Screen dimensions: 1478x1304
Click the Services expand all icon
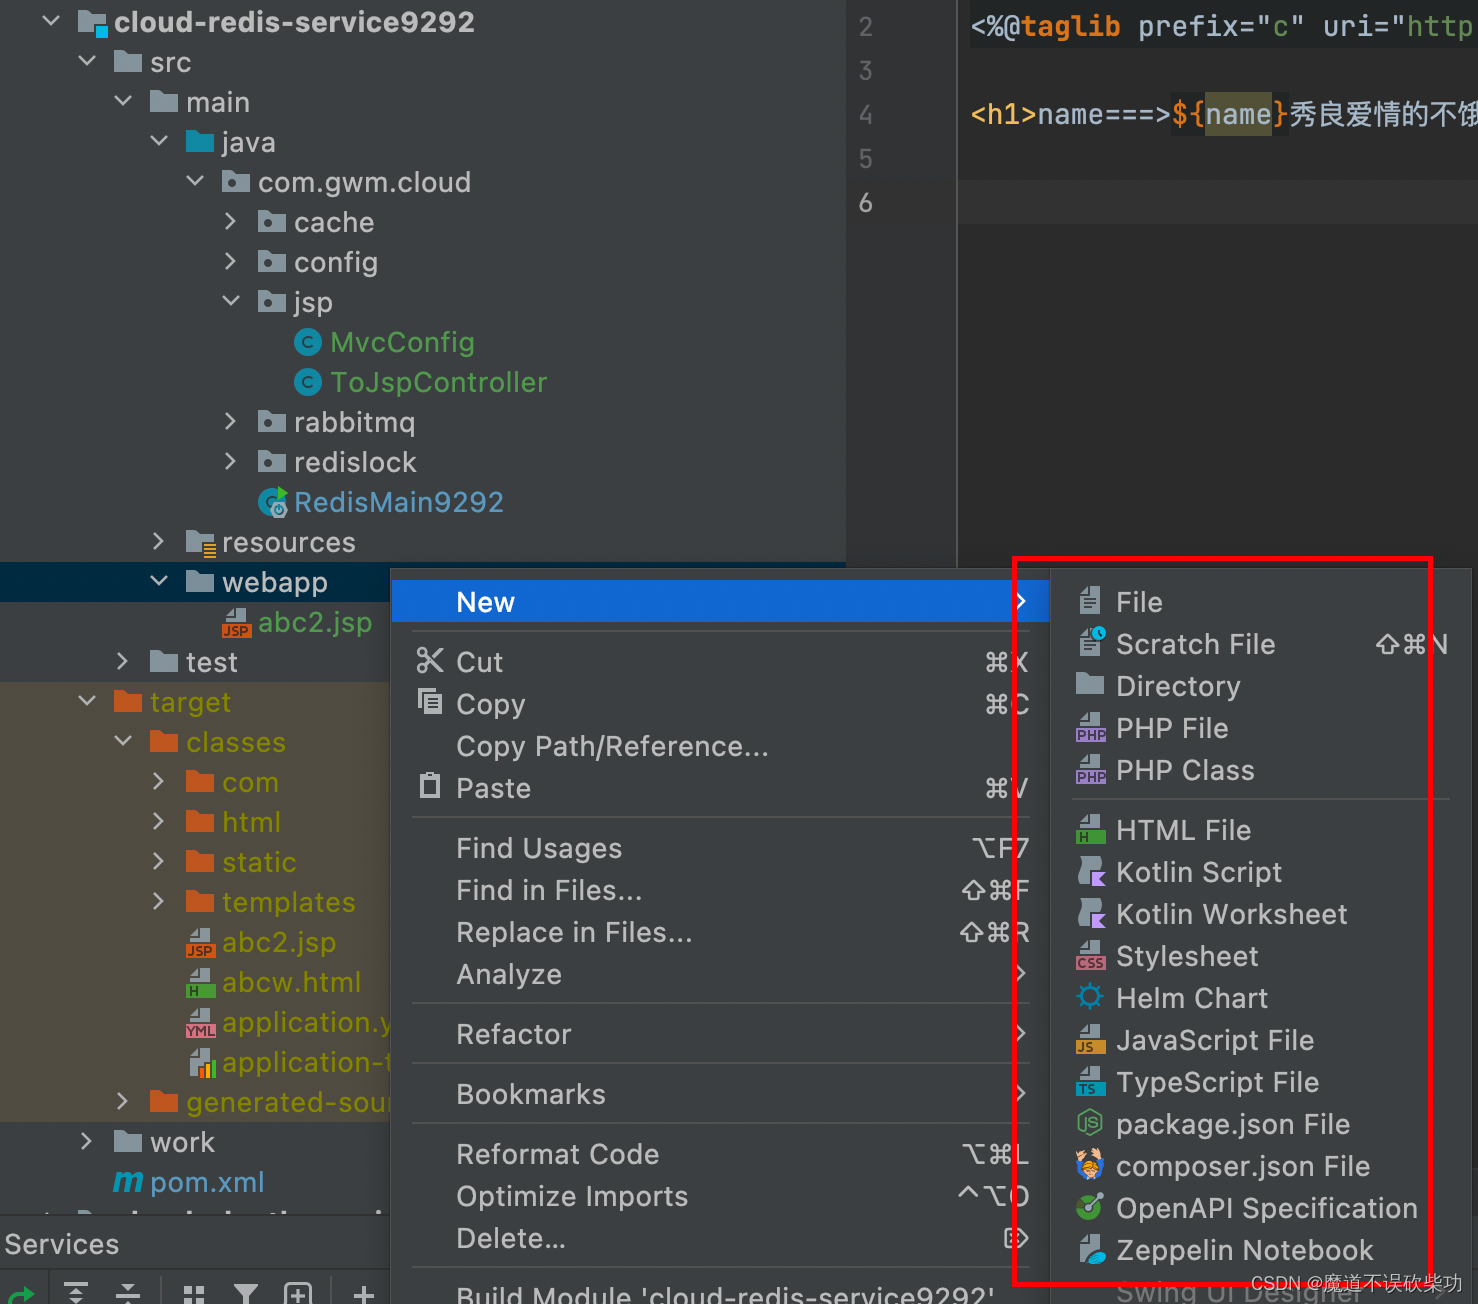point(76,1292)
